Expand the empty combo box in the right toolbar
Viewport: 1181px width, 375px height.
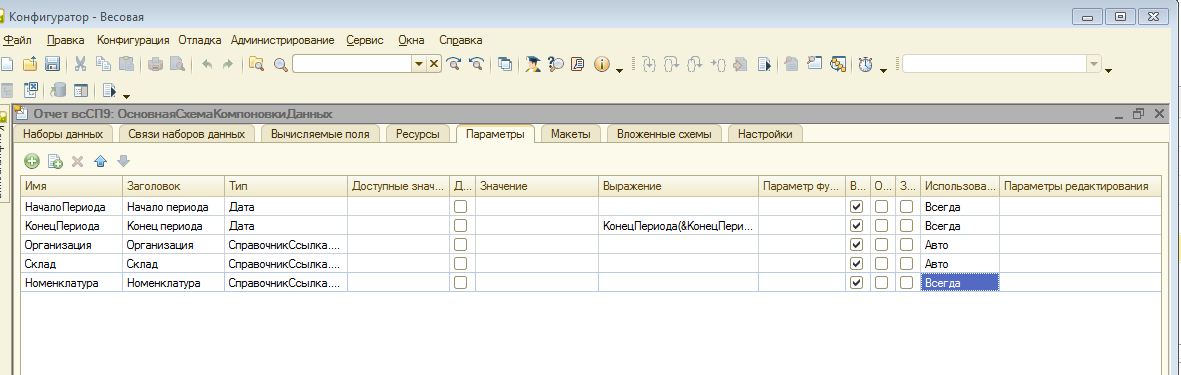point(1094,65)
